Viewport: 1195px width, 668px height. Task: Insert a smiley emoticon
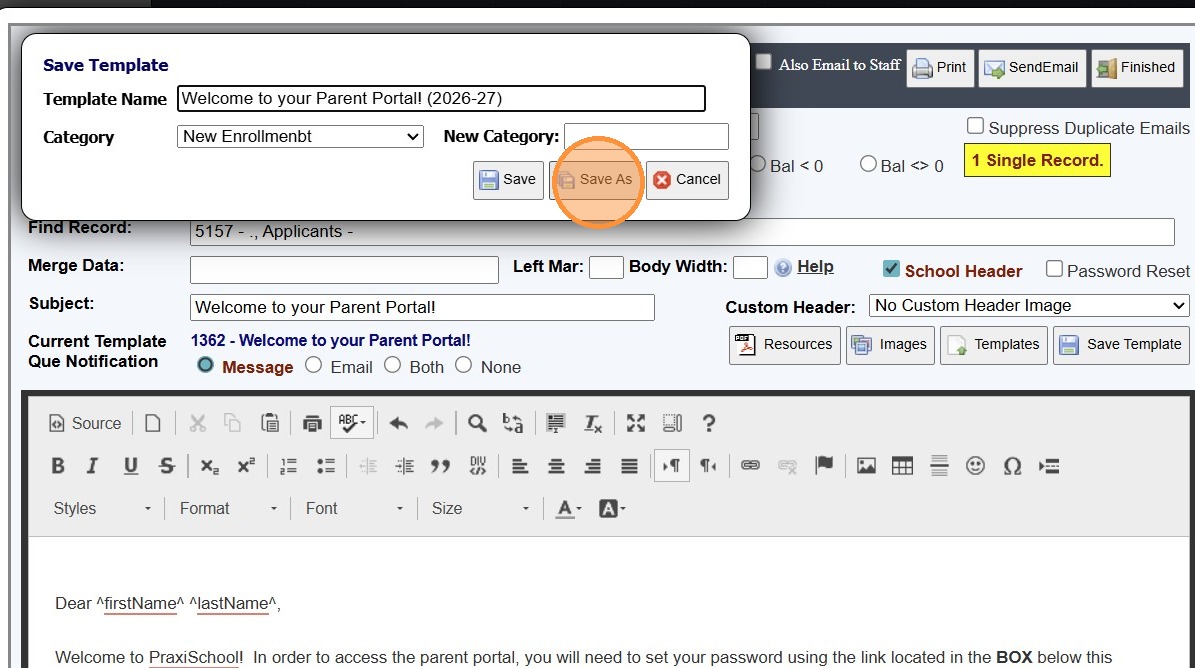point(976,465)
